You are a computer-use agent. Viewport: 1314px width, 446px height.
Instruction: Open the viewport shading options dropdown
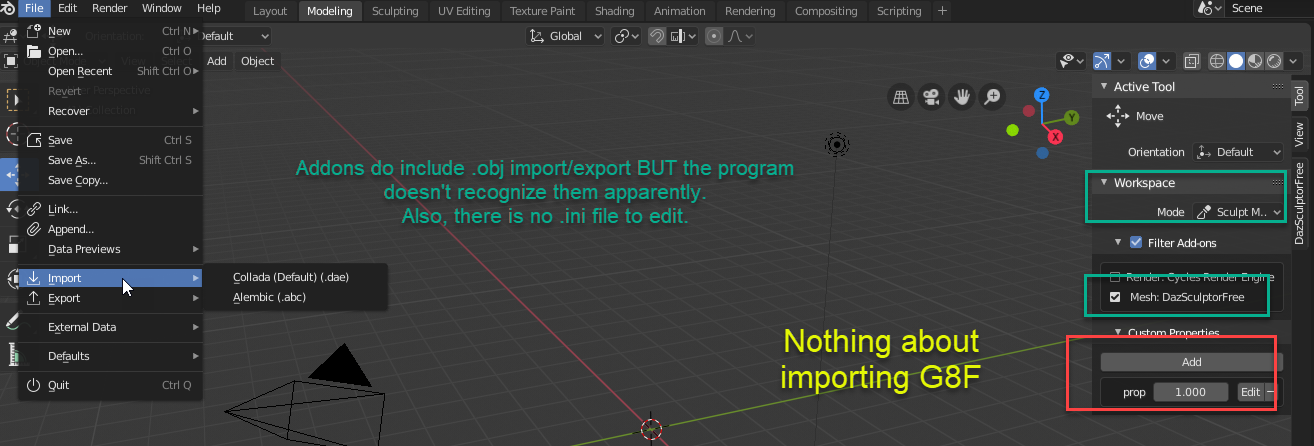(x=1293, y=61)
